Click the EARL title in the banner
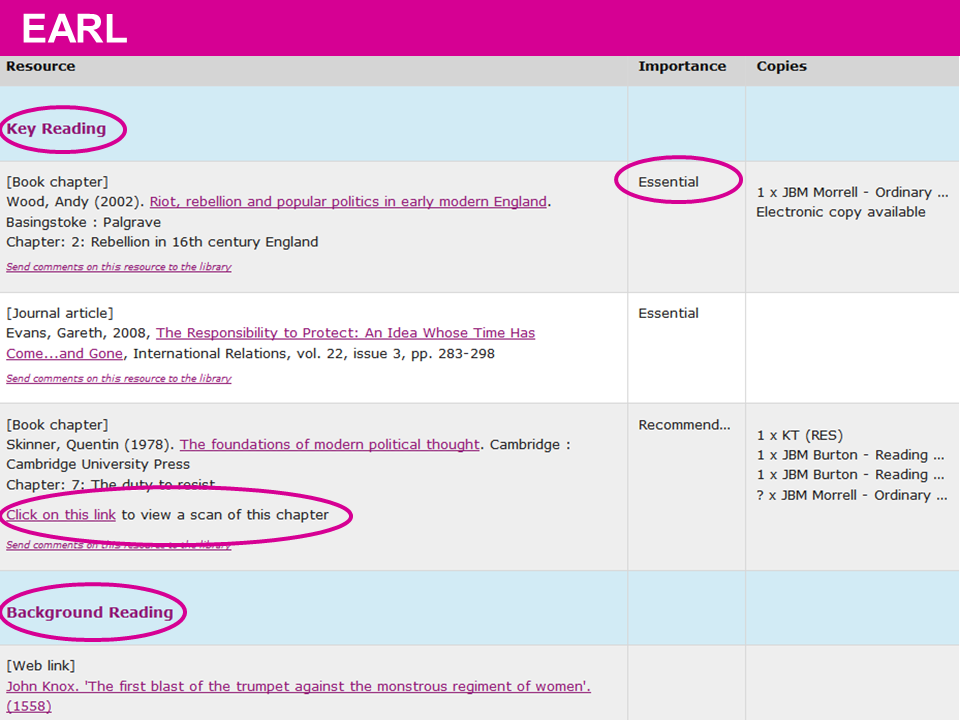960x720 pixels. [74, 29]
